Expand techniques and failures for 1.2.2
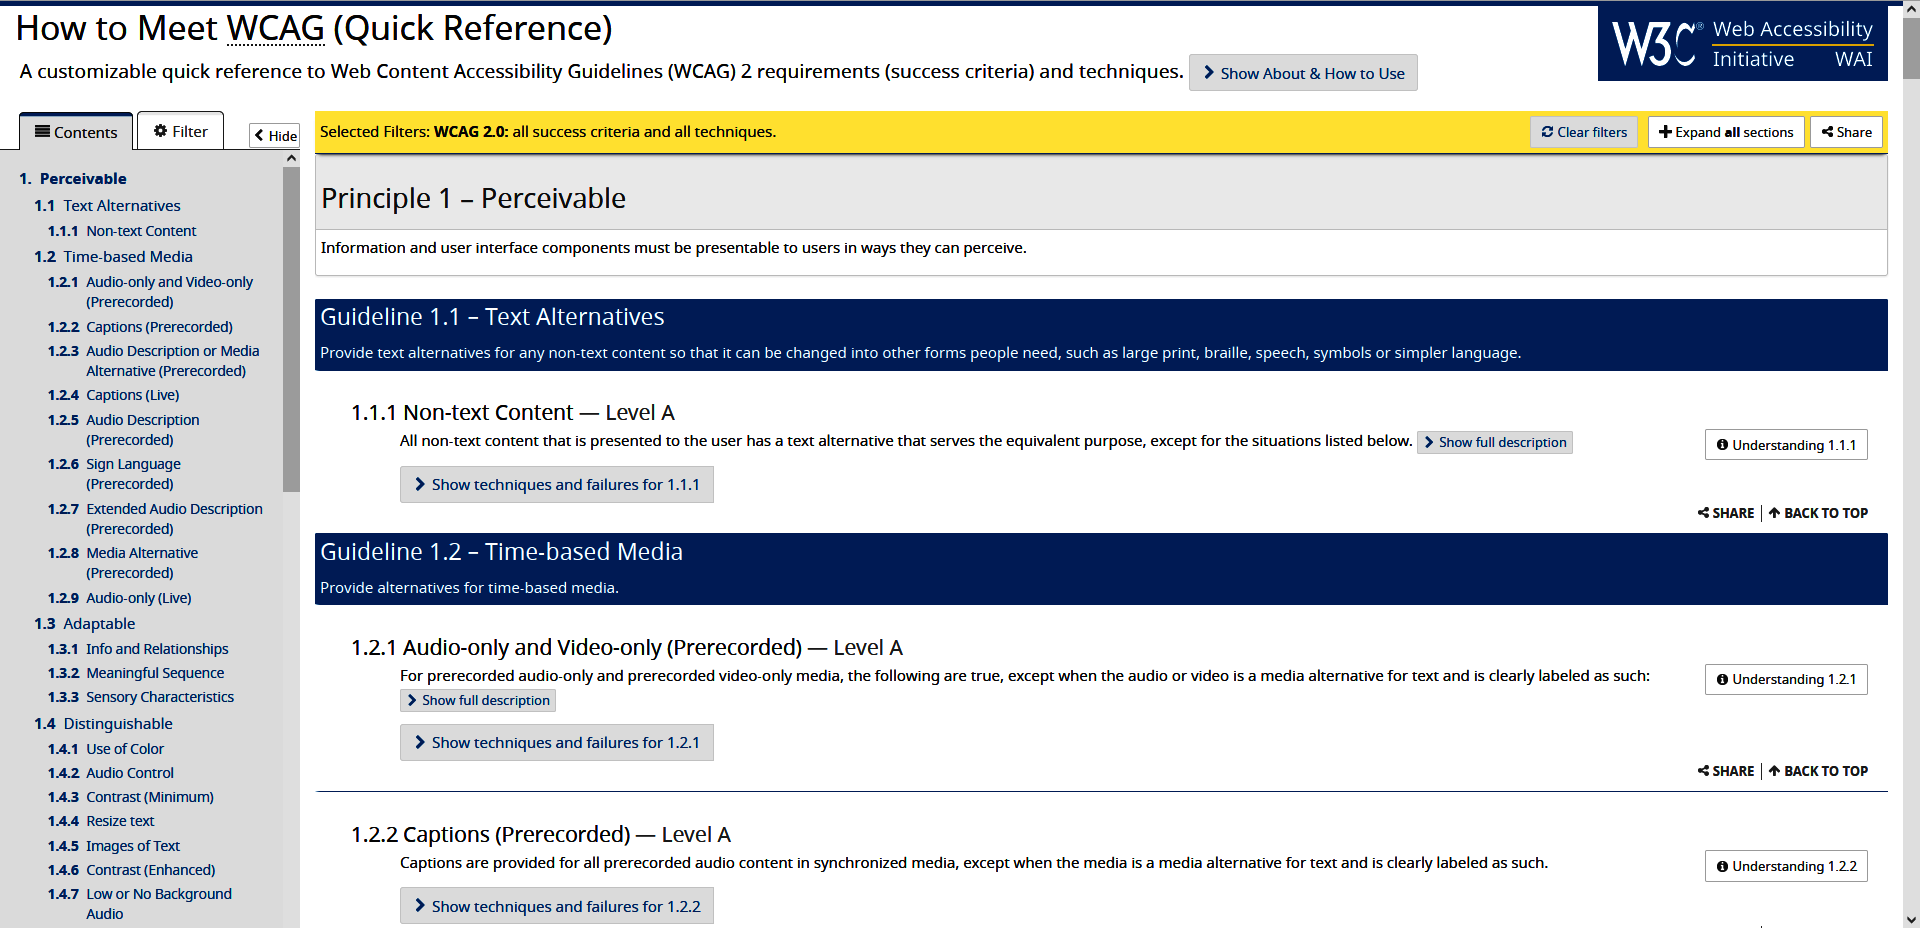1920x928 pixels. coord(556,905)
